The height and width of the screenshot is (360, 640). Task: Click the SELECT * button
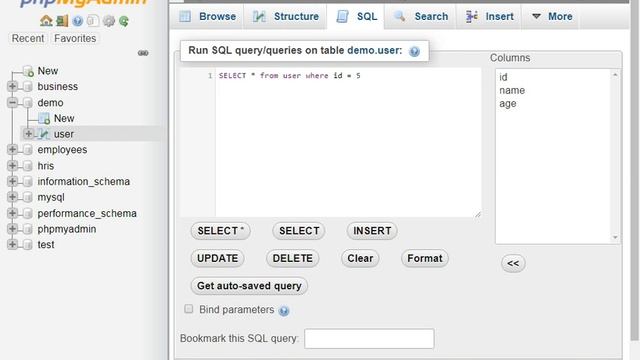220,231
